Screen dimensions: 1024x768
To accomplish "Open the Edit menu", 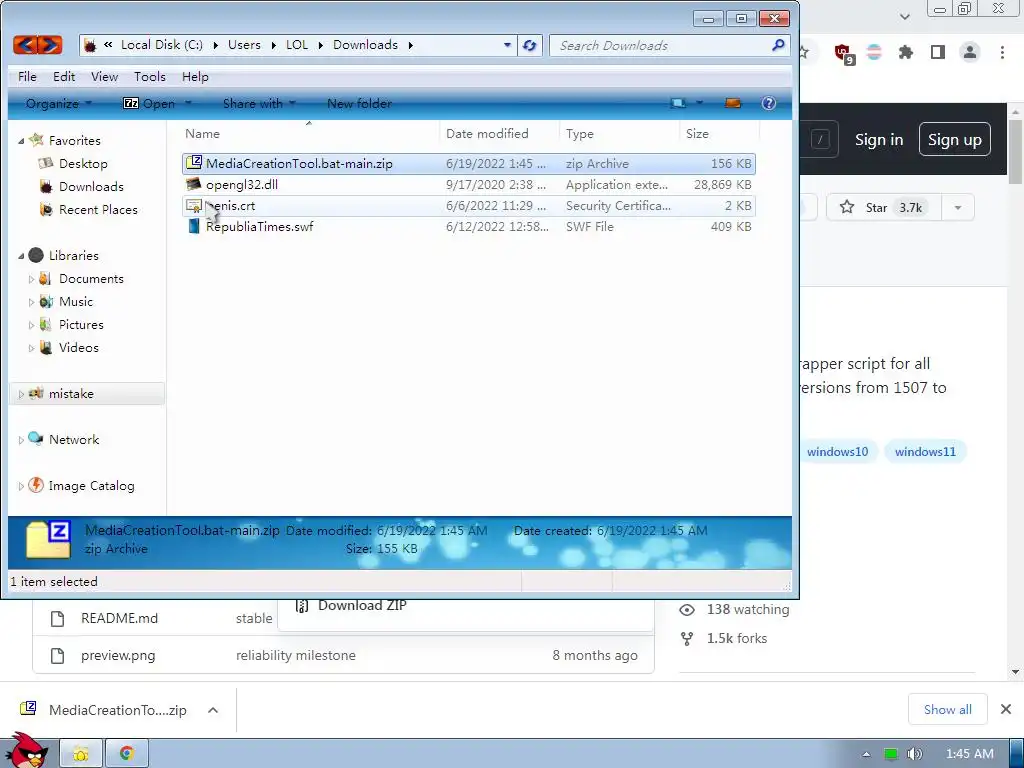I will [x=64, y=77].
